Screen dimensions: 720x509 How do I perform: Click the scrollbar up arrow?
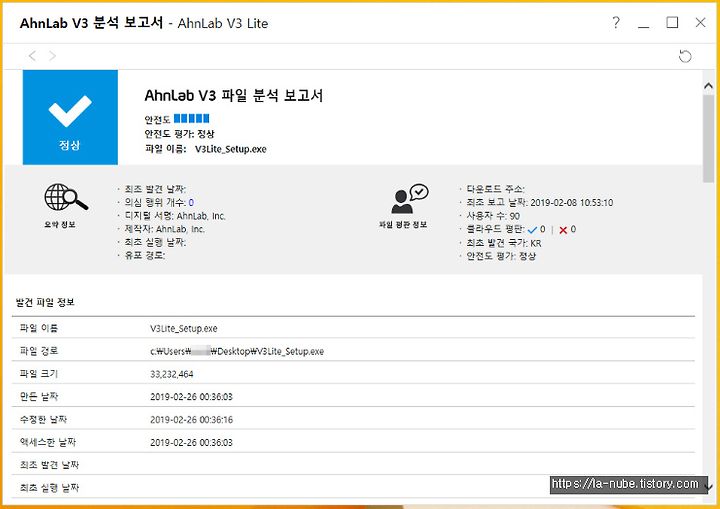[709, 86]
